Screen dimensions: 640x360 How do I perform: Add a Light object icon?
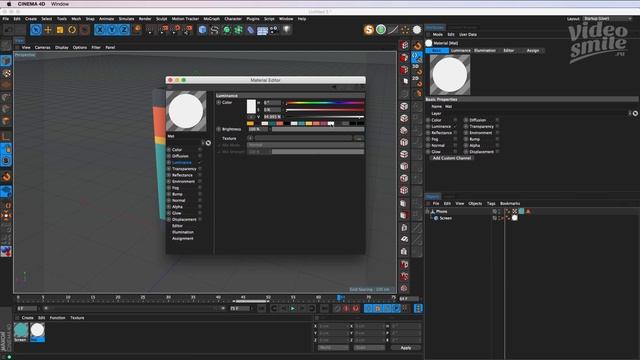(x=287, y=30)
